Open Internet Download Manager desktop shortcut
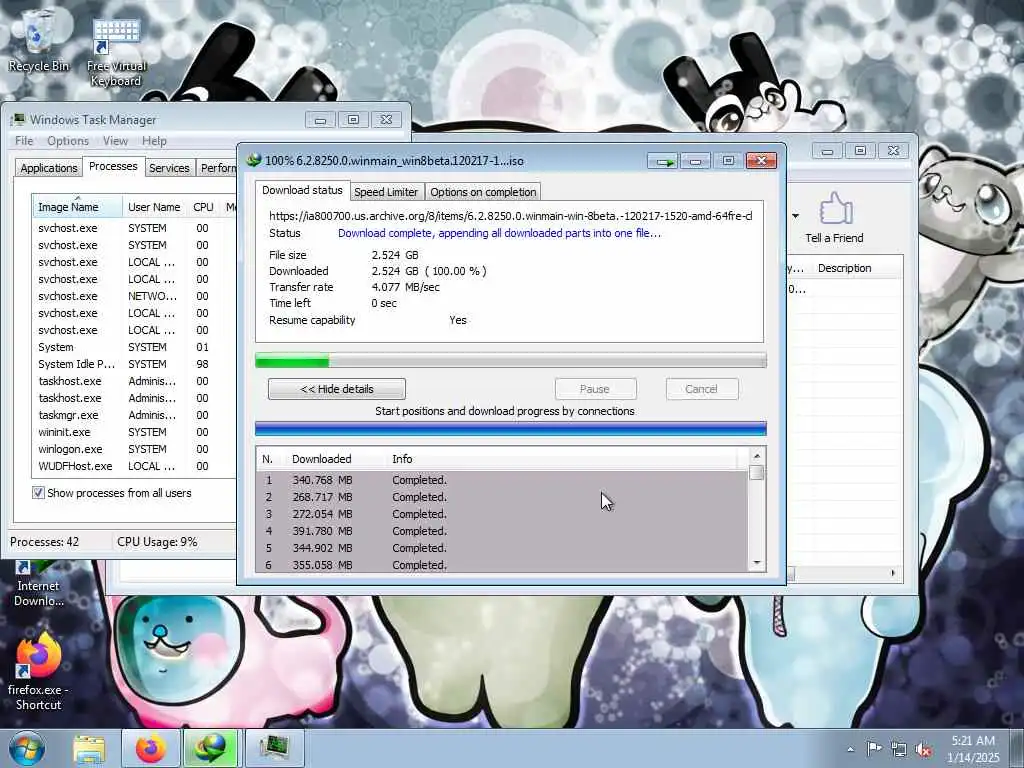Image resolution: width=1024 pixels, height=768 pixels. click(x=39, y=583)
